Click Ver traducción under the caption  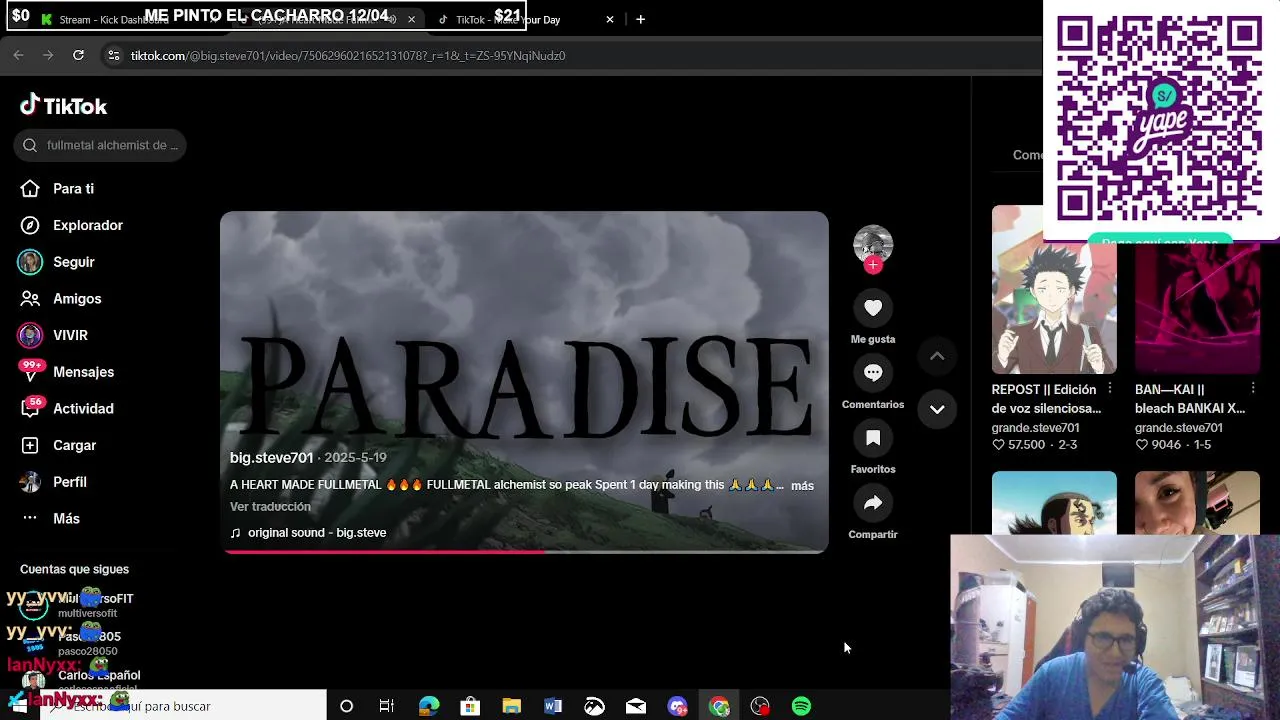270,507
